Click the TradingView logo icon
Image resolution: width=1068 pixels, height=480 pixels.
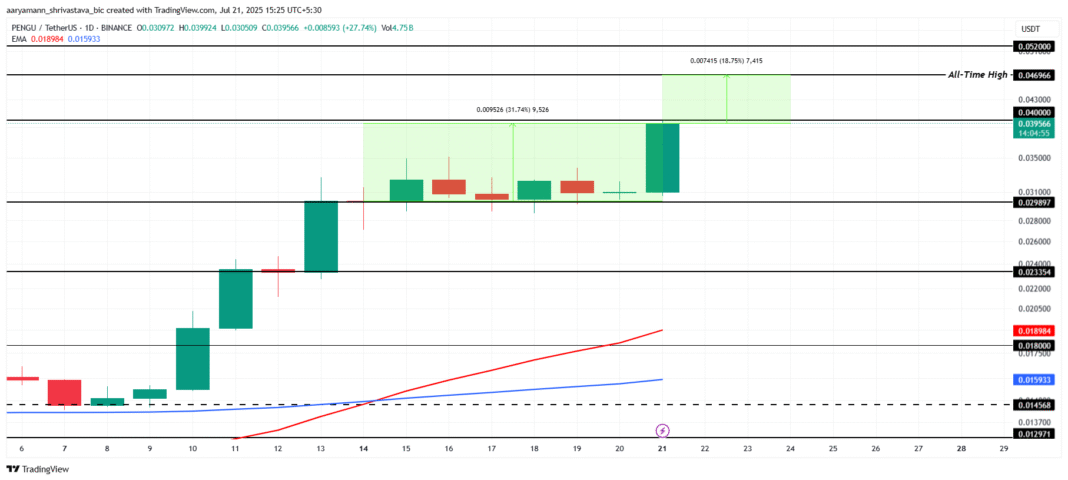12,469
